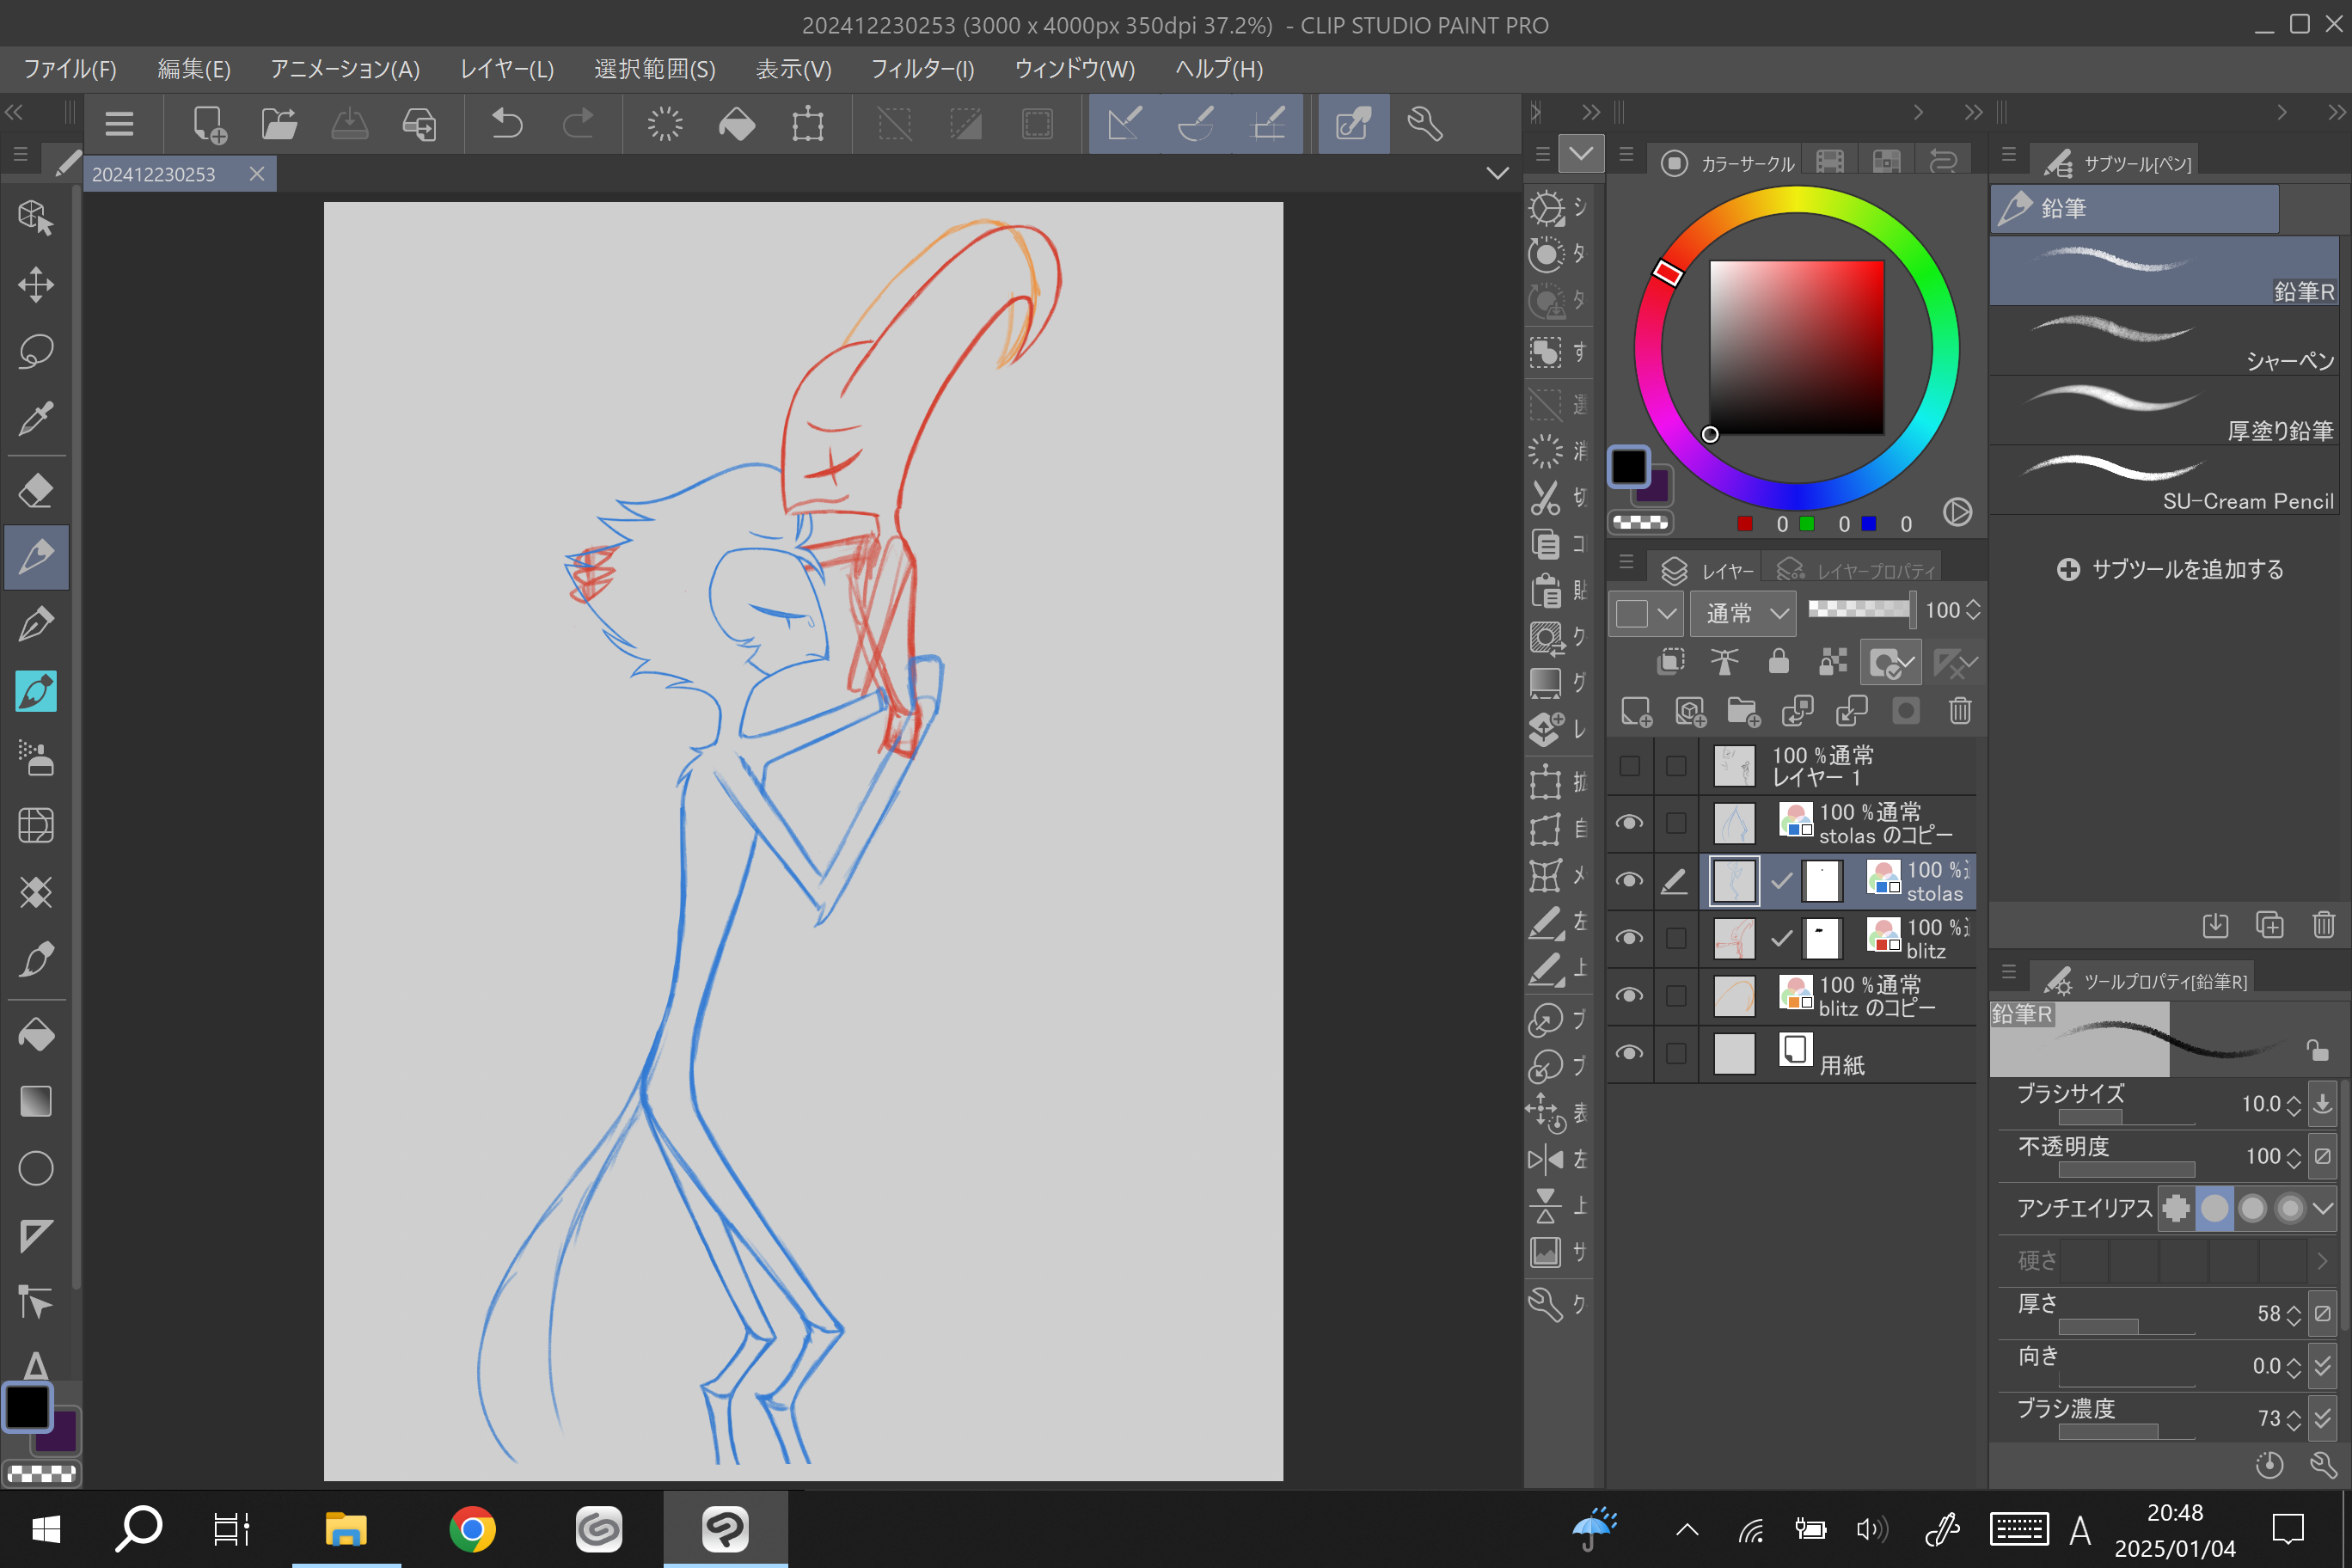This screenshot has width=2352, height=1568.
Task: Click the new layer folder icon
Action: [1743, 711]
